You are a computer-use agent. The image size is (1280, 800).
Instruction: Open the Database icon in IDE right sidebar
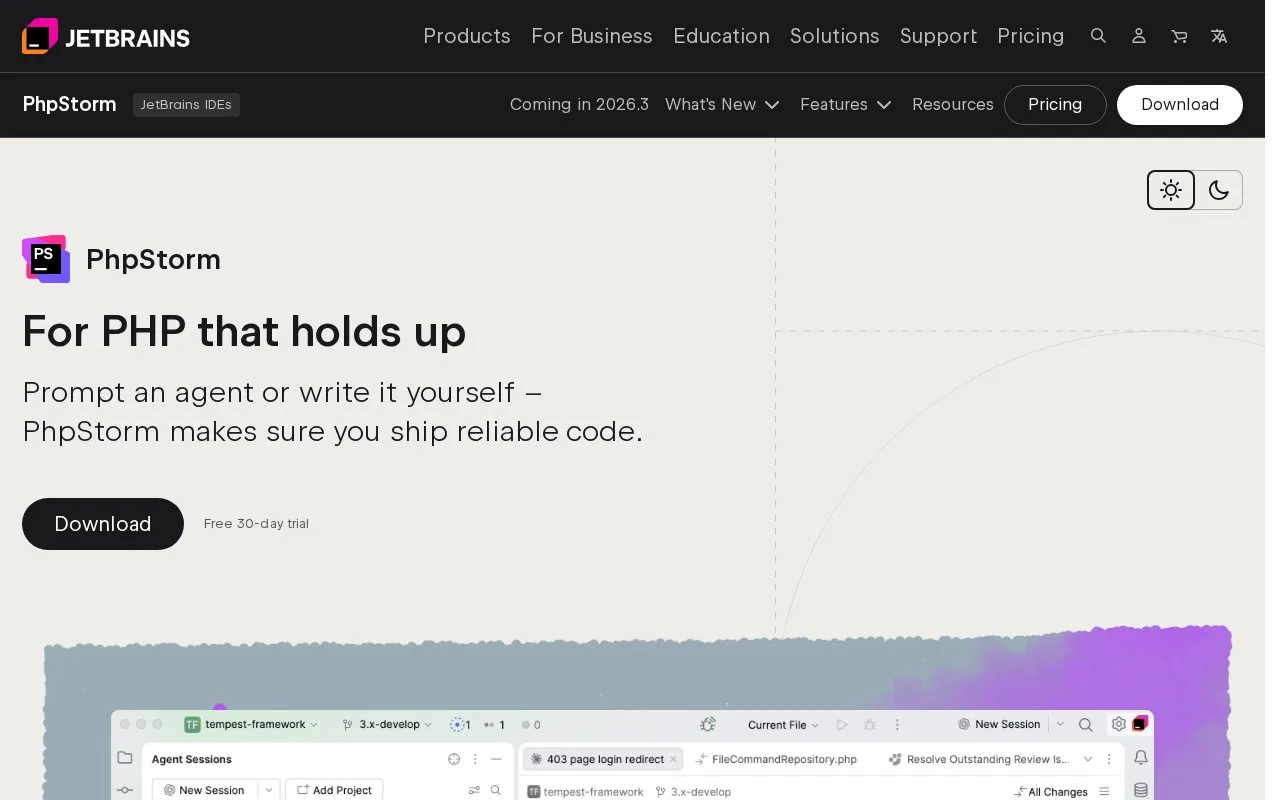(1141, 790)
